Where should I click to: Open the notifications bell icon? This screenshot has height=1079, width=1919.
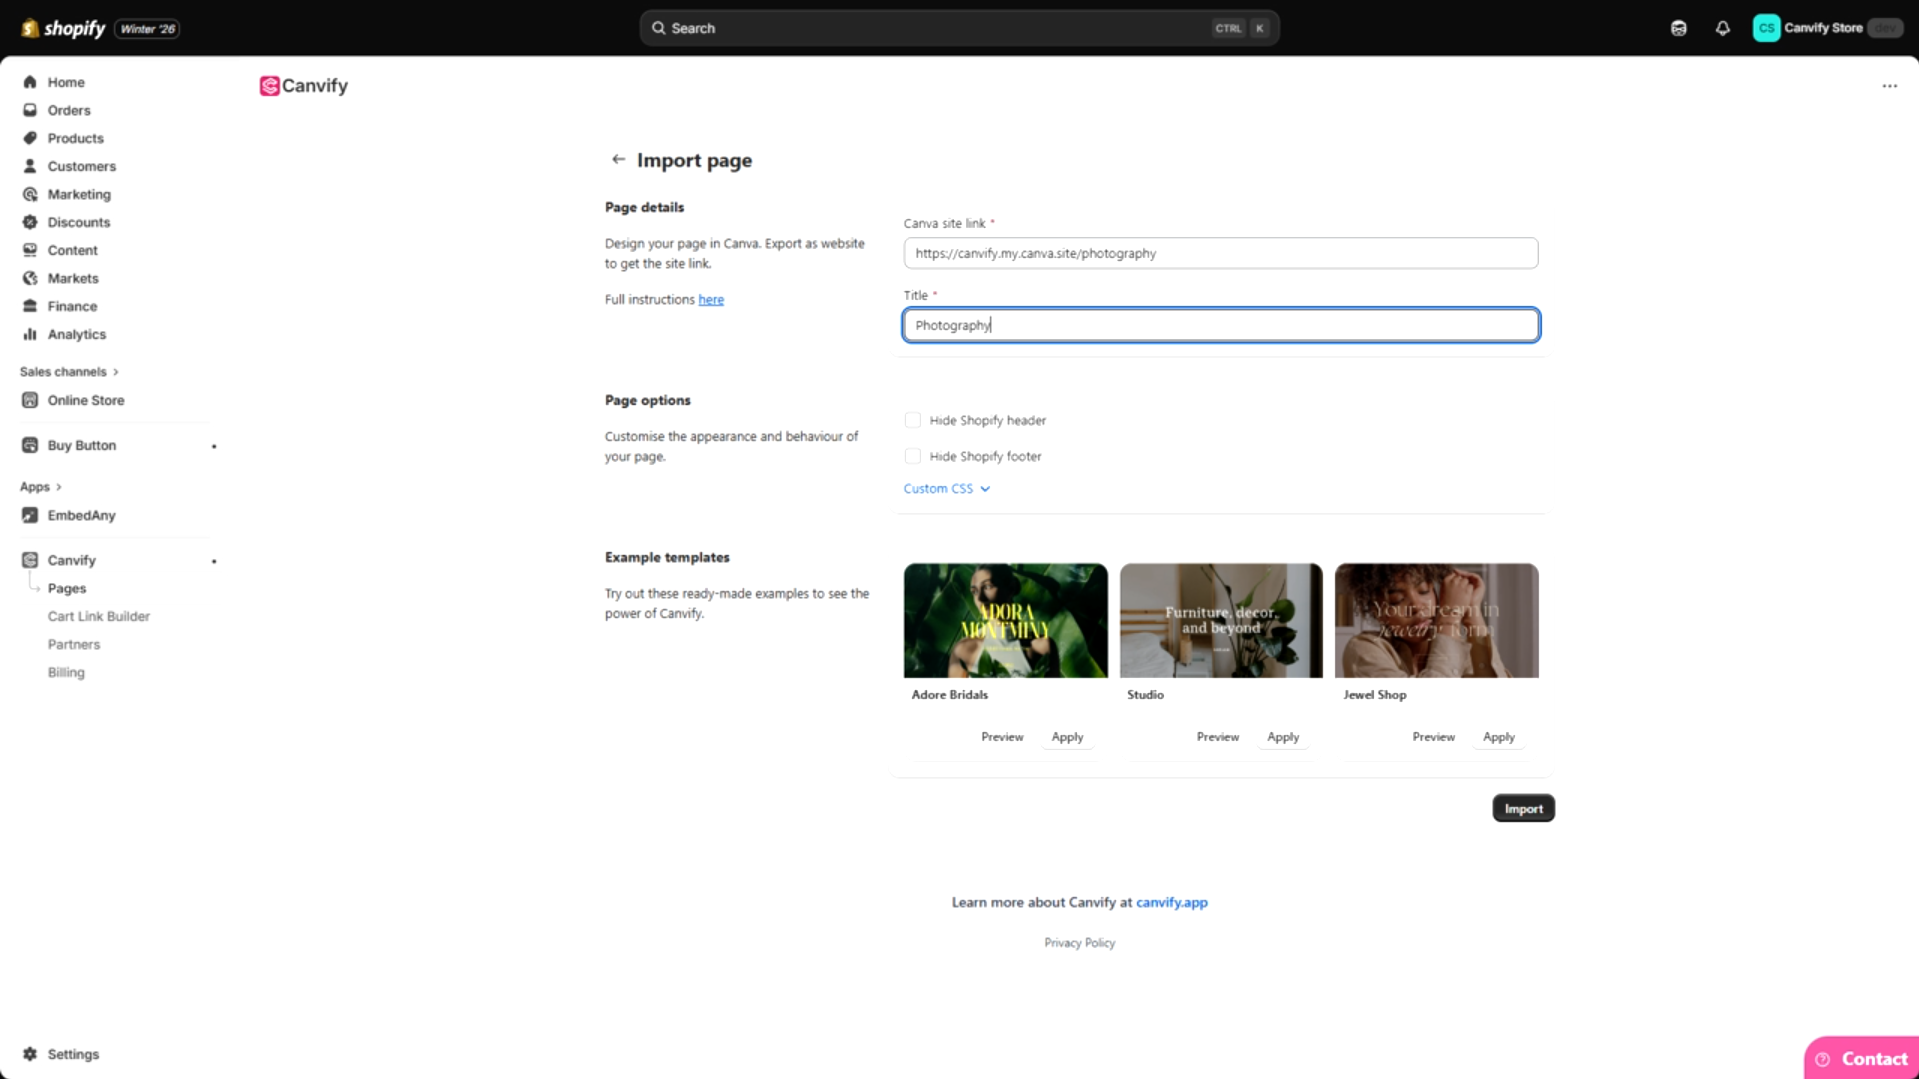click(1722, 28)
